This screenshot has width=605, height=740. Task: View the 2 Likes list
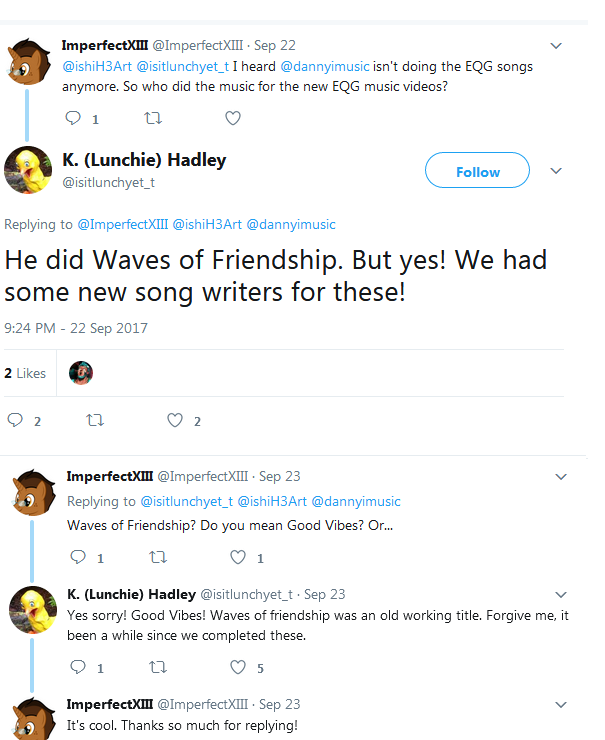click(25, 373)
